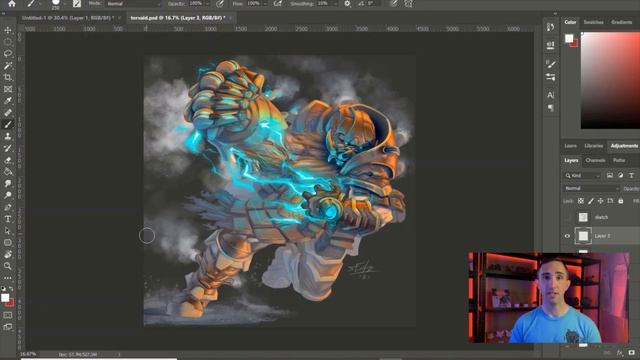Switch to the Gradients tab

point(622,22)
